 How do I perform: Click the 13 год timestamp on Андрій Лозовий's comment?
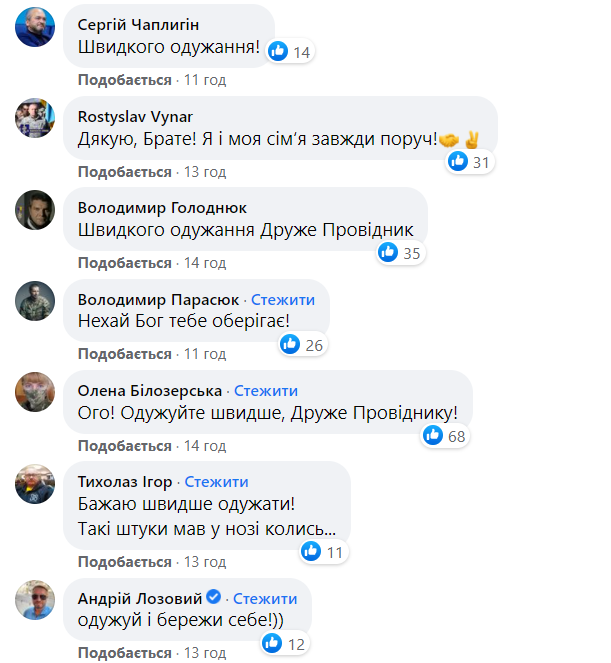coord(204,654)
